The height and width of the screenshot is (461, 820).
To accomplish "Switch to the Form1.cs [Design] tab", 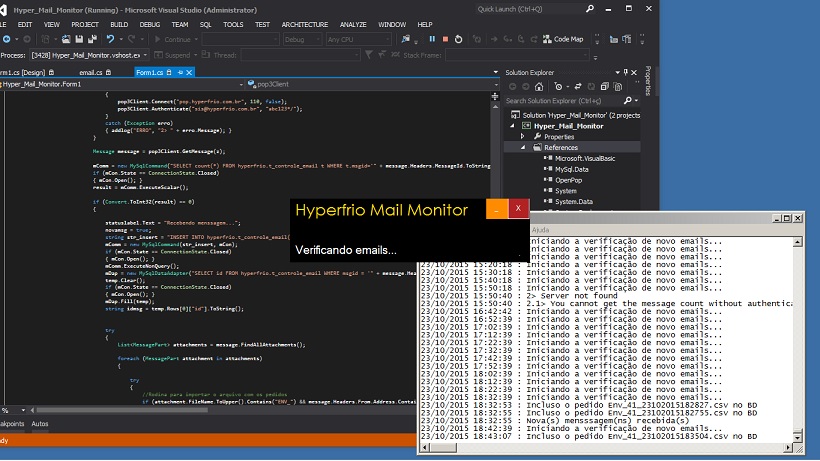I will (22, 73).
